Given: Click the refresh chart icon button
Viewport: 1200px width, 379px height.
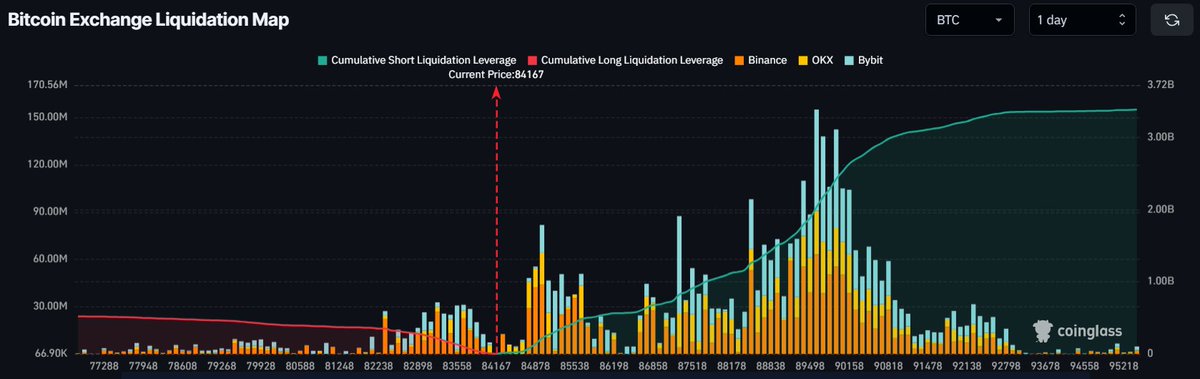Looking at the screenshot, I should 1172,20.
